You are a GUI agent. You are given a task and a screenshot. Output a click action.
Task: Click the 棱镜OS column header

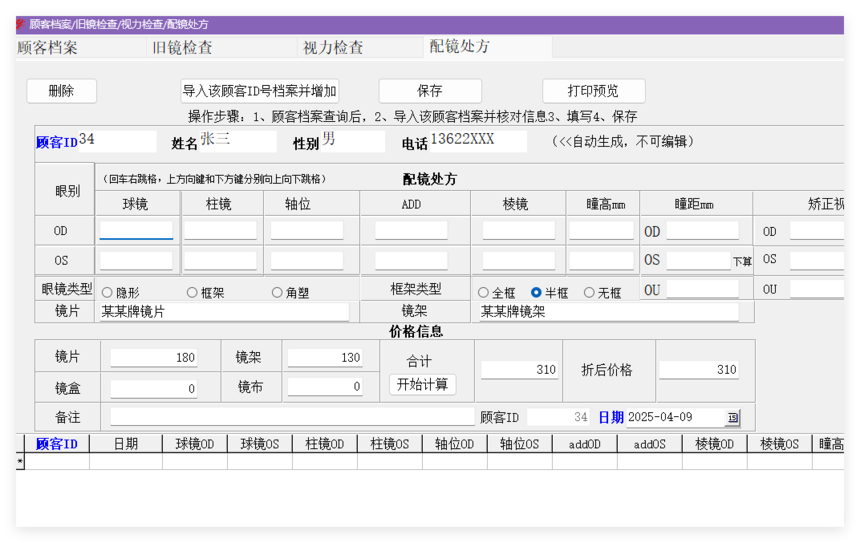[779, 444]
